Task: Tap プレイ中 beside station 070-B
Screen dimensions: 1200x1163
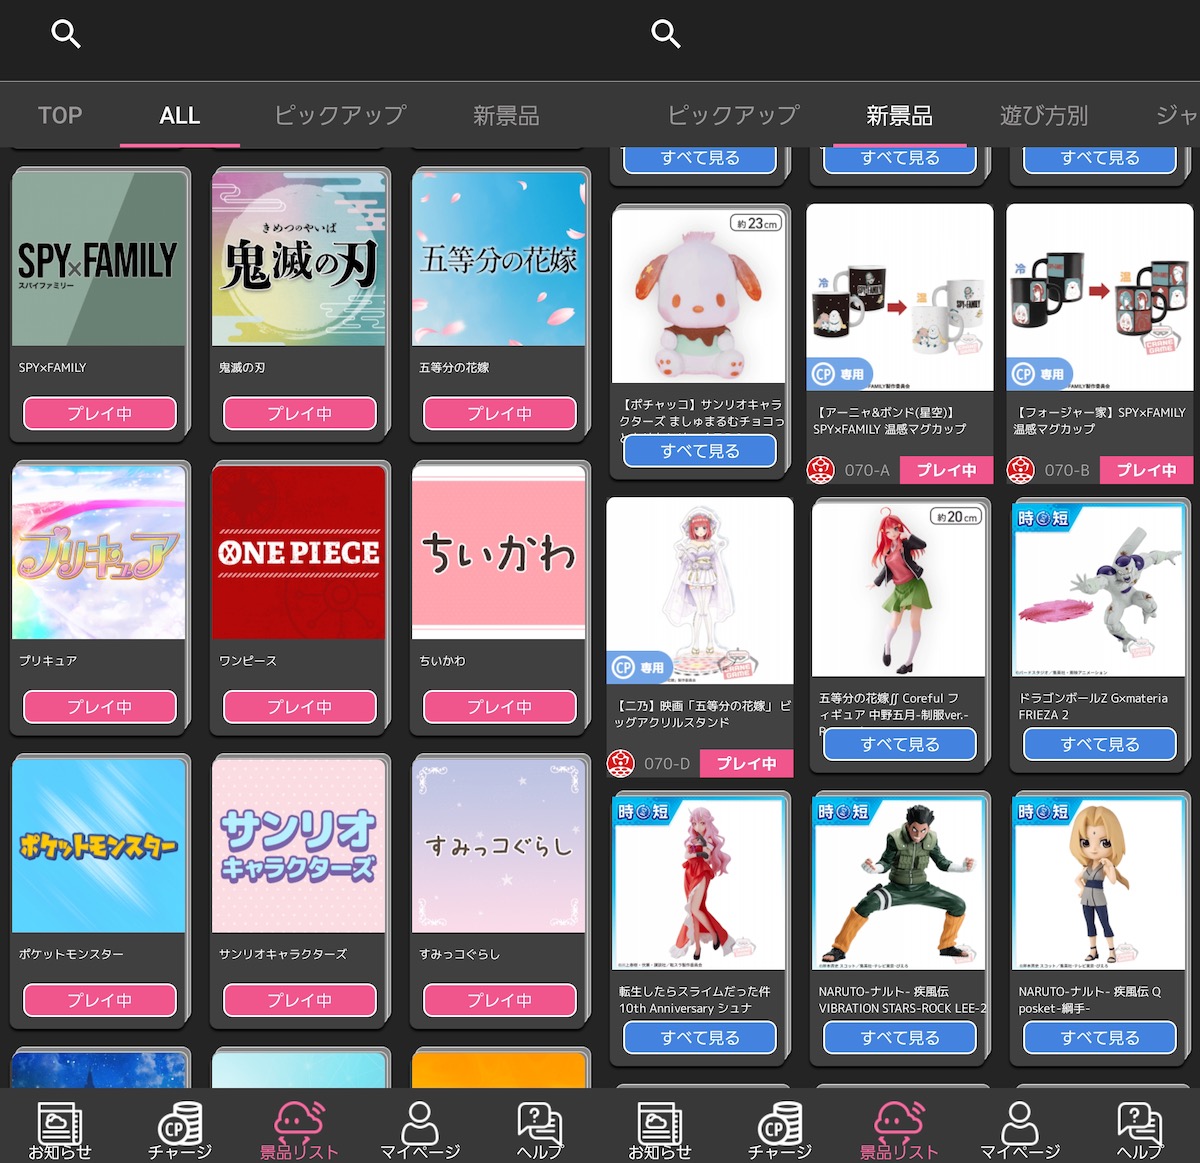Action: tap(1146, 470)
